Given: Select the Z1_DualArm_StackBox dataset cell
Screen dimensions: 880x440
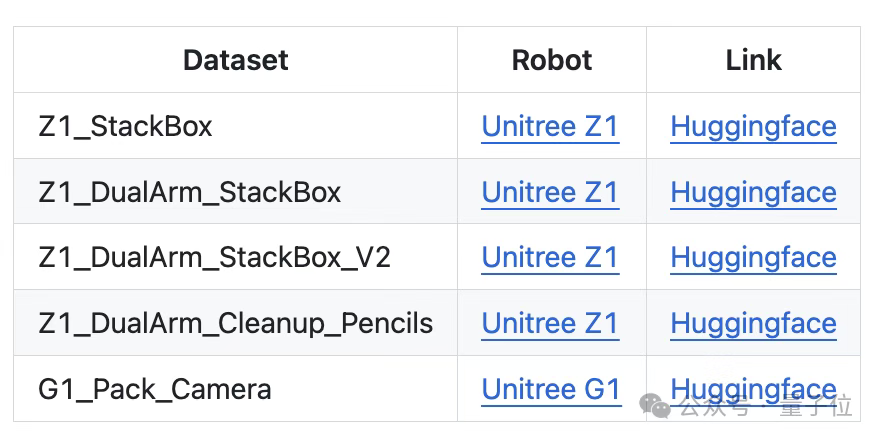Looking at the screenshot, I should tap(189, 192).
